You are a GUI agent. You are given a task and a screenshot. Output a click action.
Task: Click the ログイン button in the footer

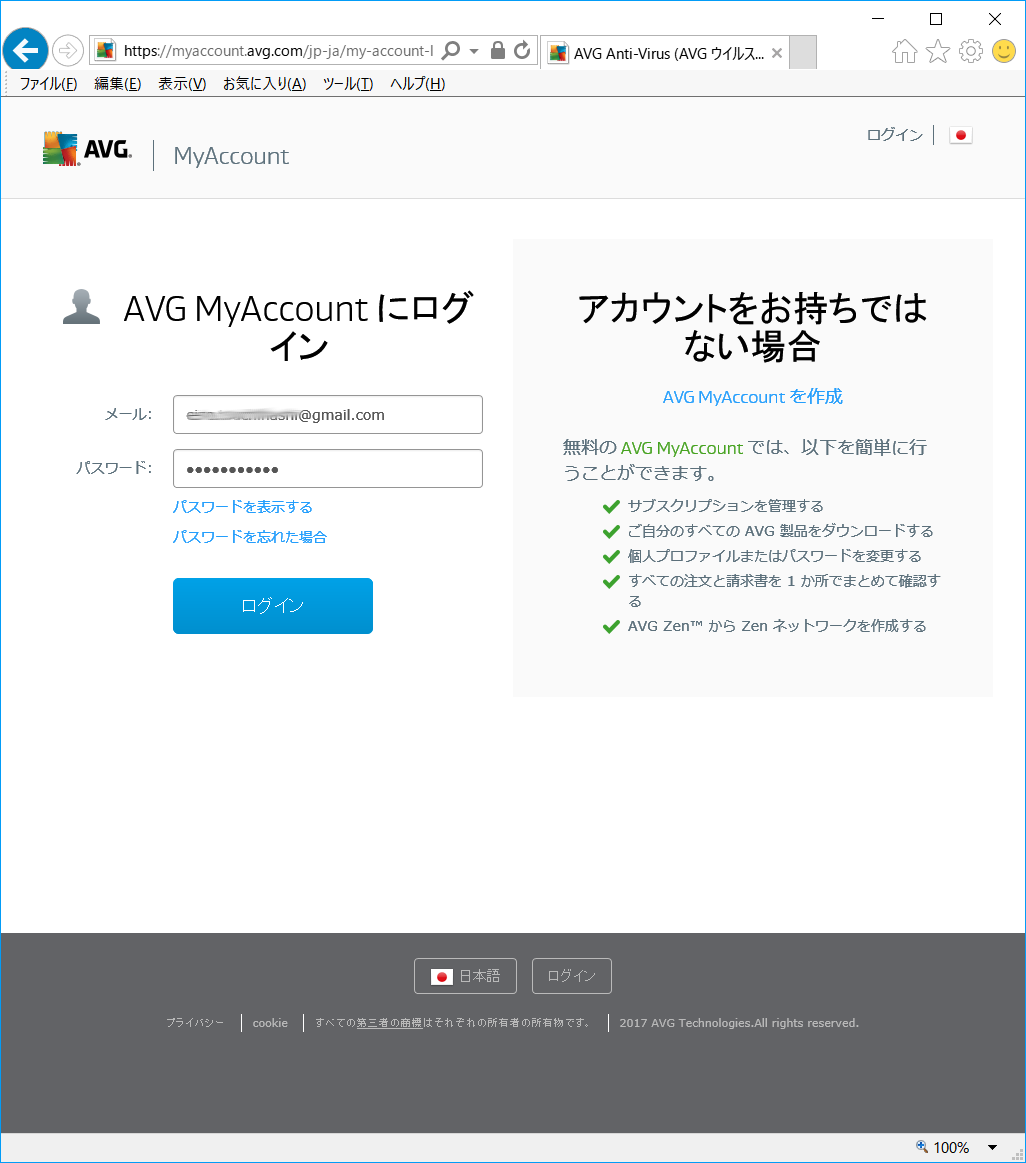coord(572,976)
